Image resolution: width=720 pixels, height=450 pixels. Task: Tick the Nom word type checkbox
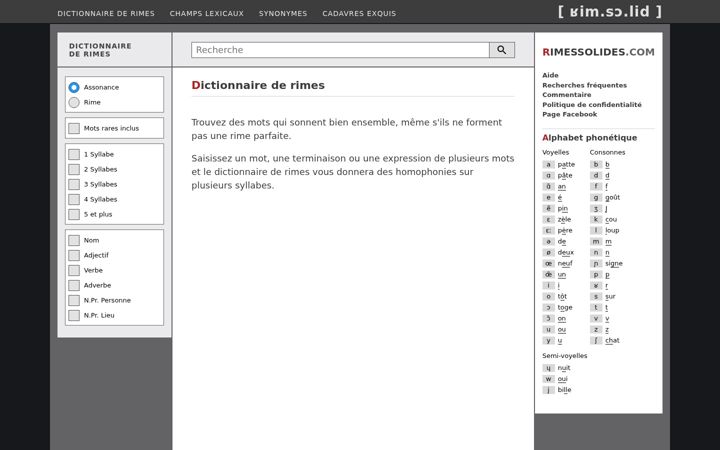pyautogui.click(x=74, y=240)
